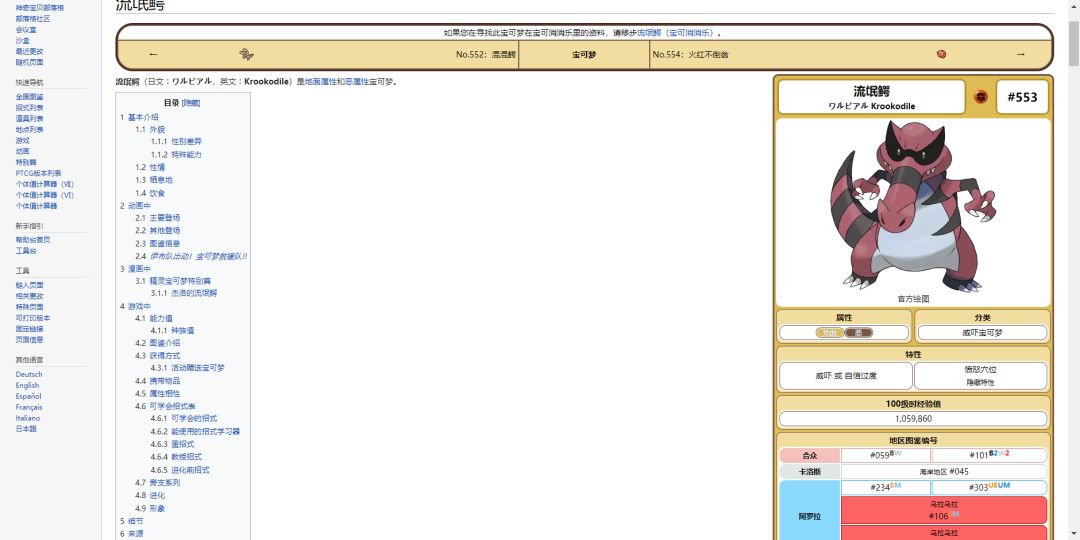Jump to section 2.1 主要登场
Image resolution: width=1080 pixels, height=540 pixels.
pos(158,218)
